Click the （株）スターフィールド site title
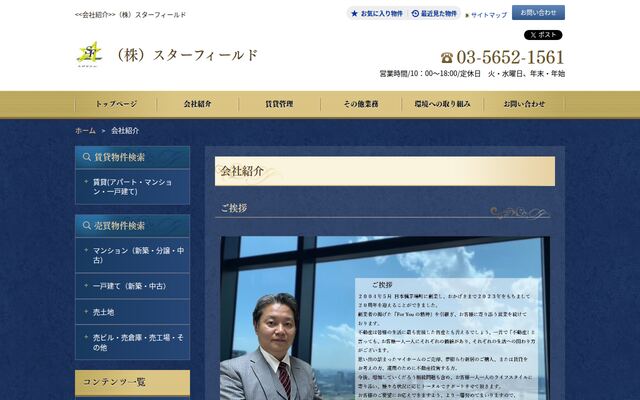Screen dimensions: 640x400 click(186, 55)
